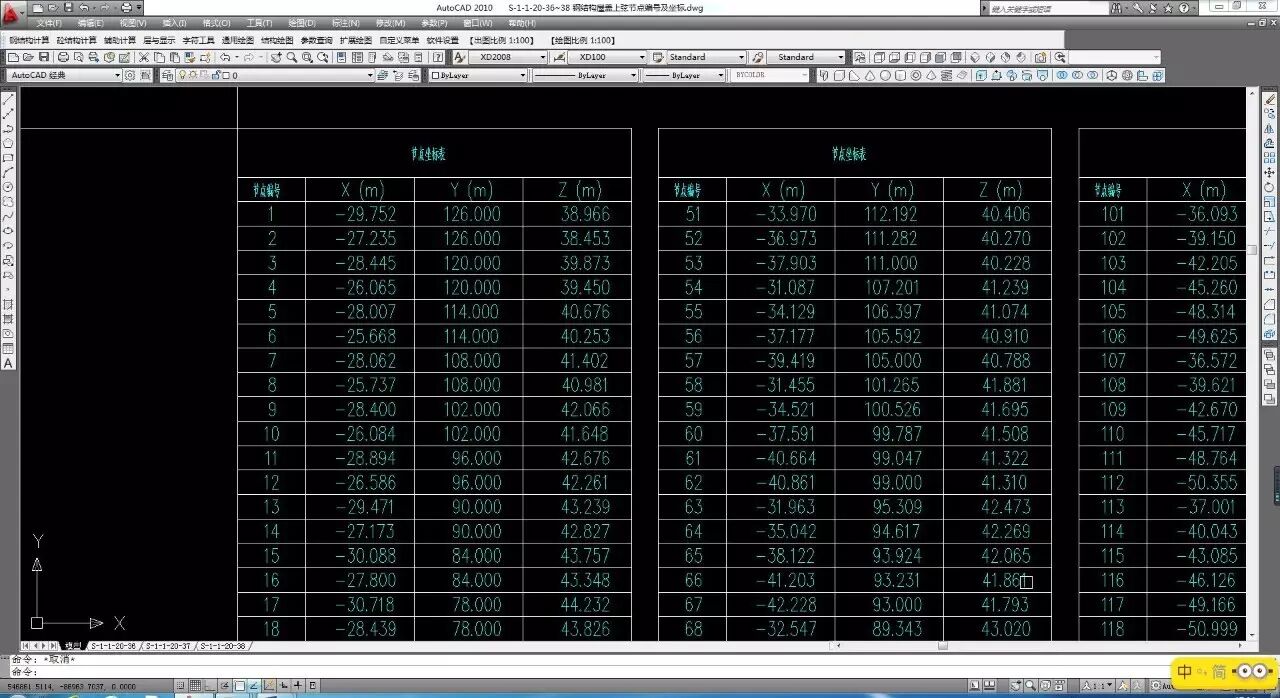Click the Save icon in standard toolbar
1280x698 pixels.
[x=43, y=57]
